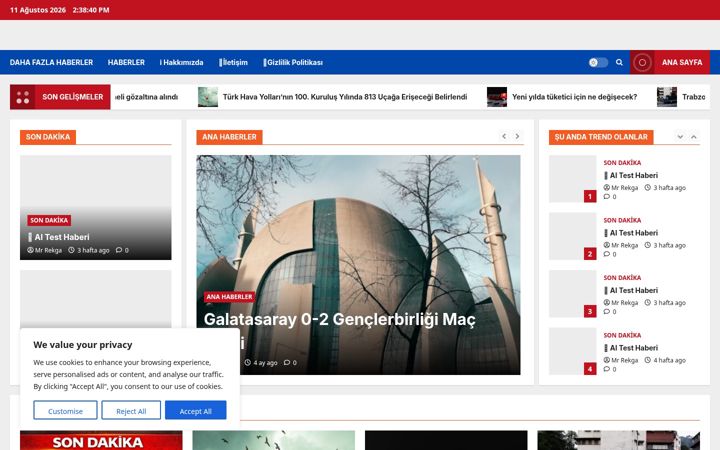Image resolution: width=720 pixels, height=450 pixels.
Task: Click Accept All in cookie banner
Action: (x=196, y=410)
